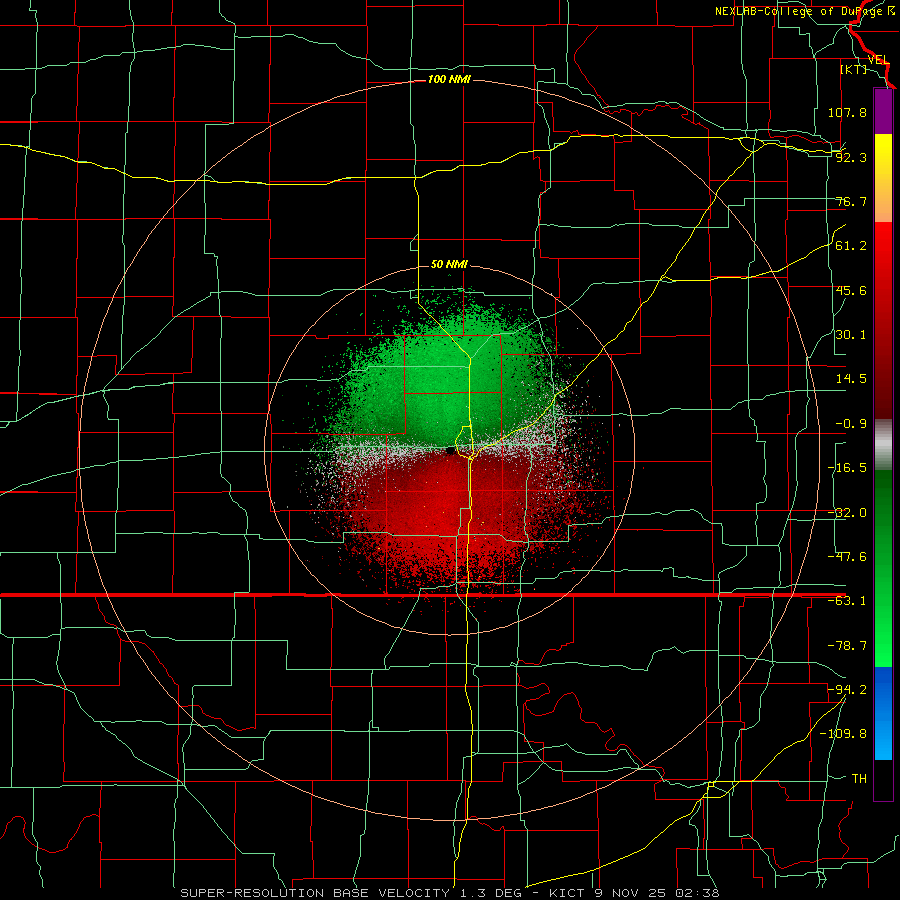Click the 61.2 value on velocity scale

point(851,246)
